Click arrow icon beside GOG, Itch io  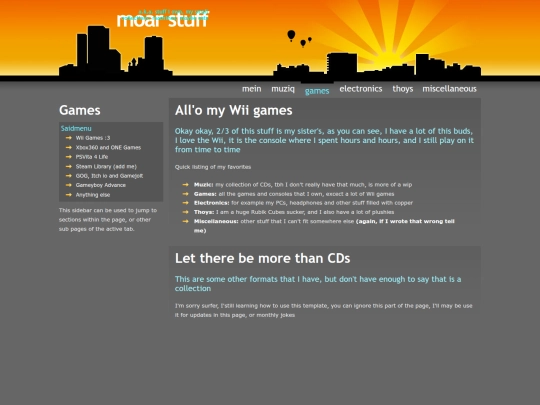click(69, 176)
